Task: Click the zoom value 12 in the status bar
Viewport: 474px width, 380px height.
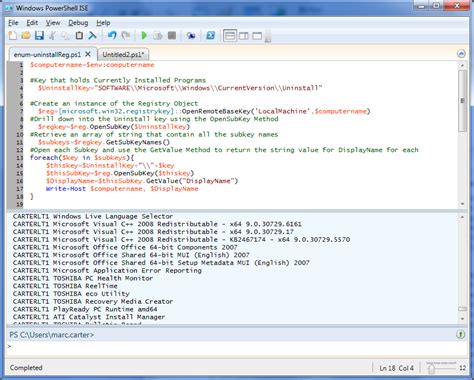Action: 462,368
